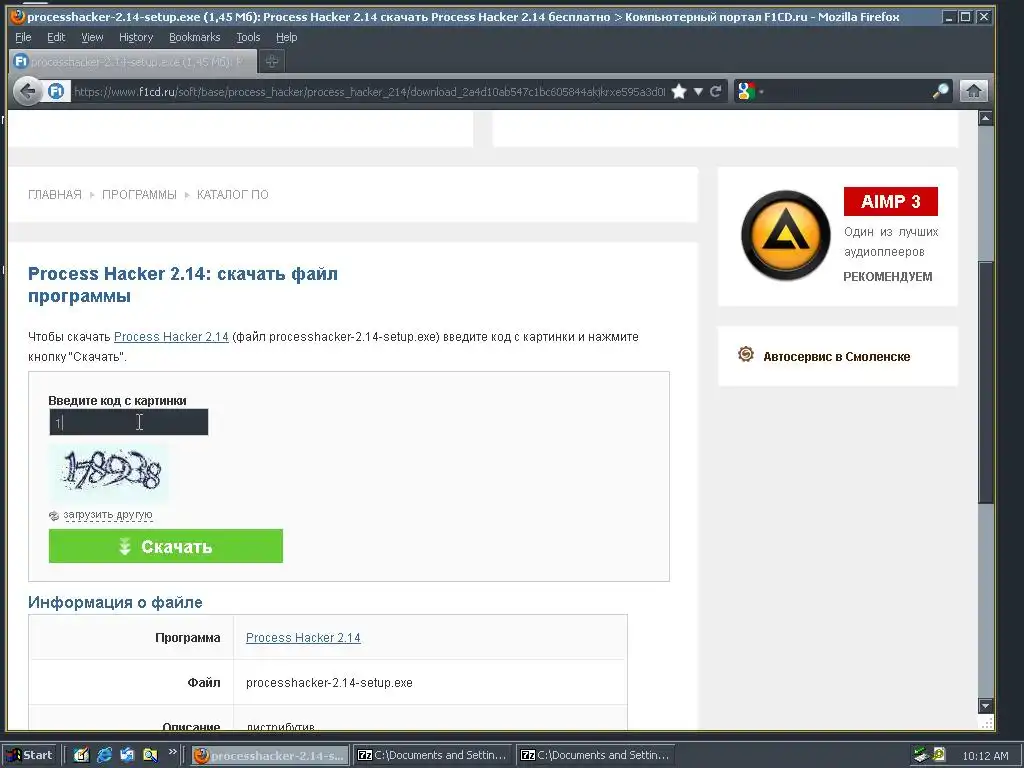Expand the quick launch overflow chevron
Image resolution: width=1024 pixels, height=768 pixels.
pos(172,752)
